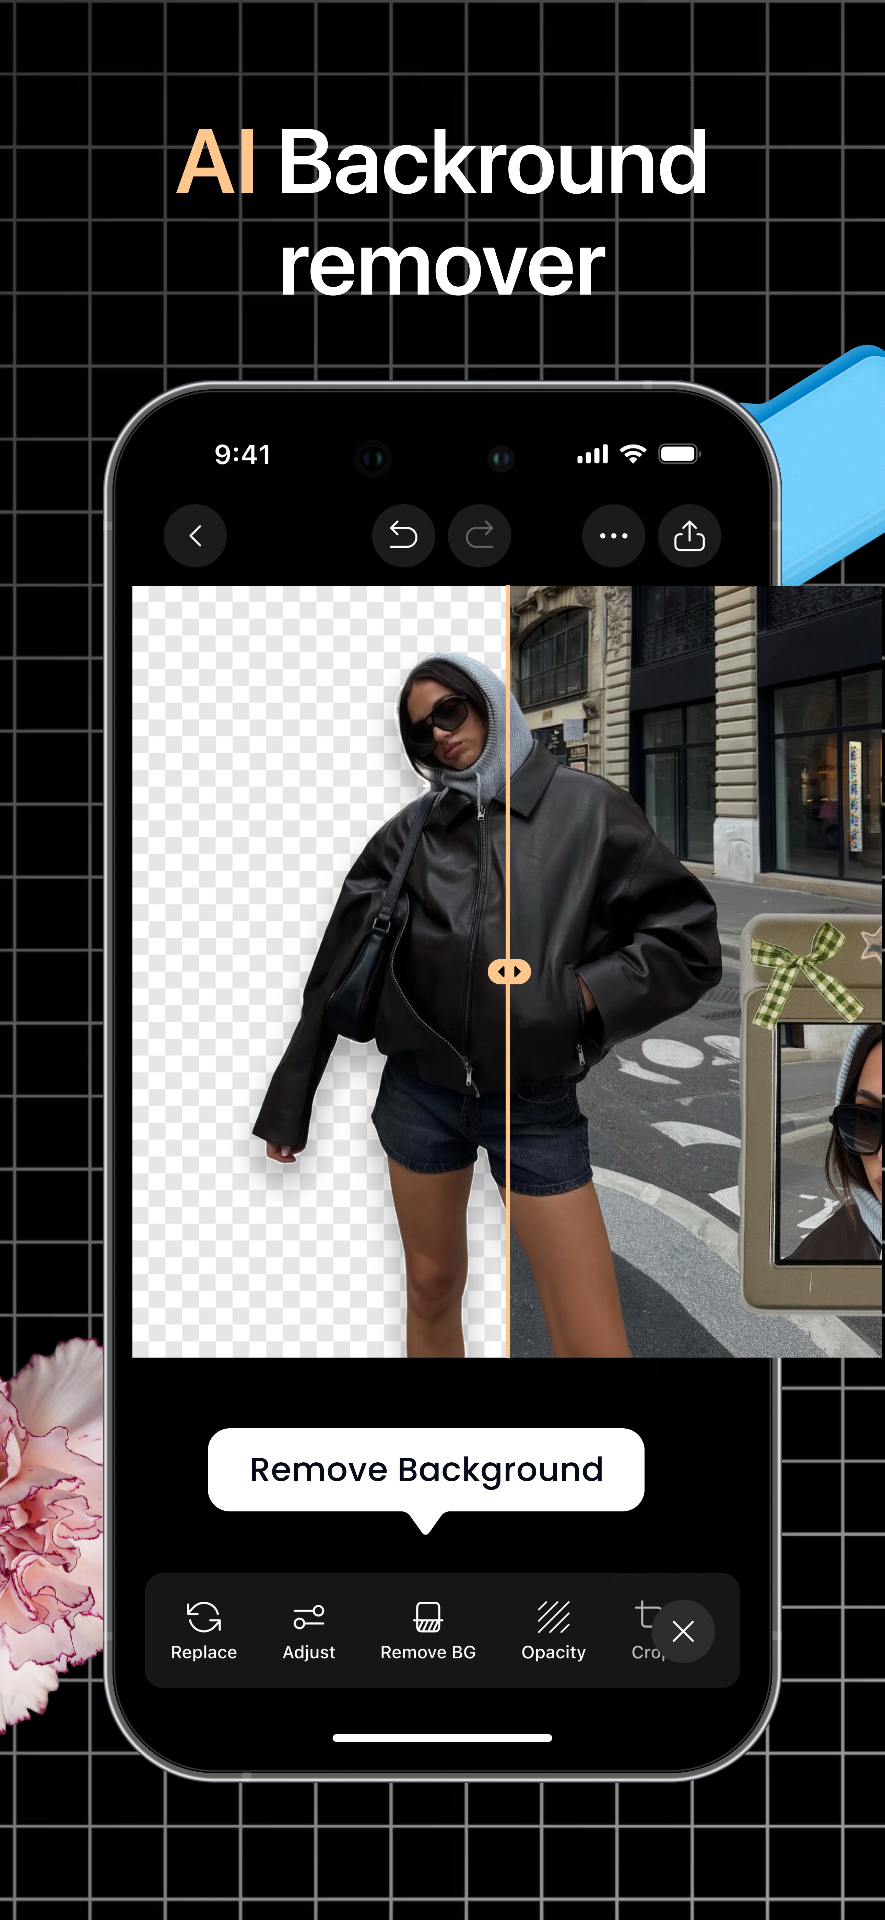Screen dimensions: 885x1920
Task: Click the orange before/after slider handle
Action: (x=509, y=971)
